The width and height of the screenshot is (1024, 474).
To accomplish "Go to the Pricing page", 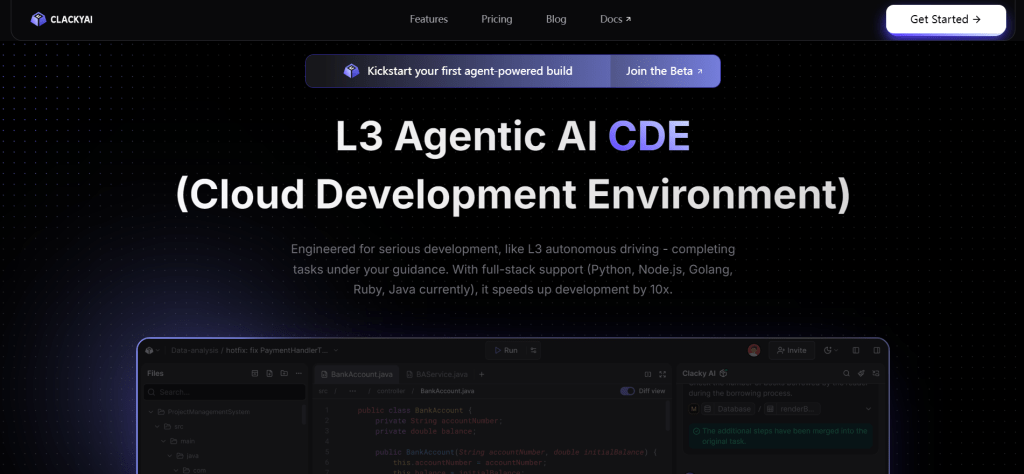I will [x=496, y=19].
